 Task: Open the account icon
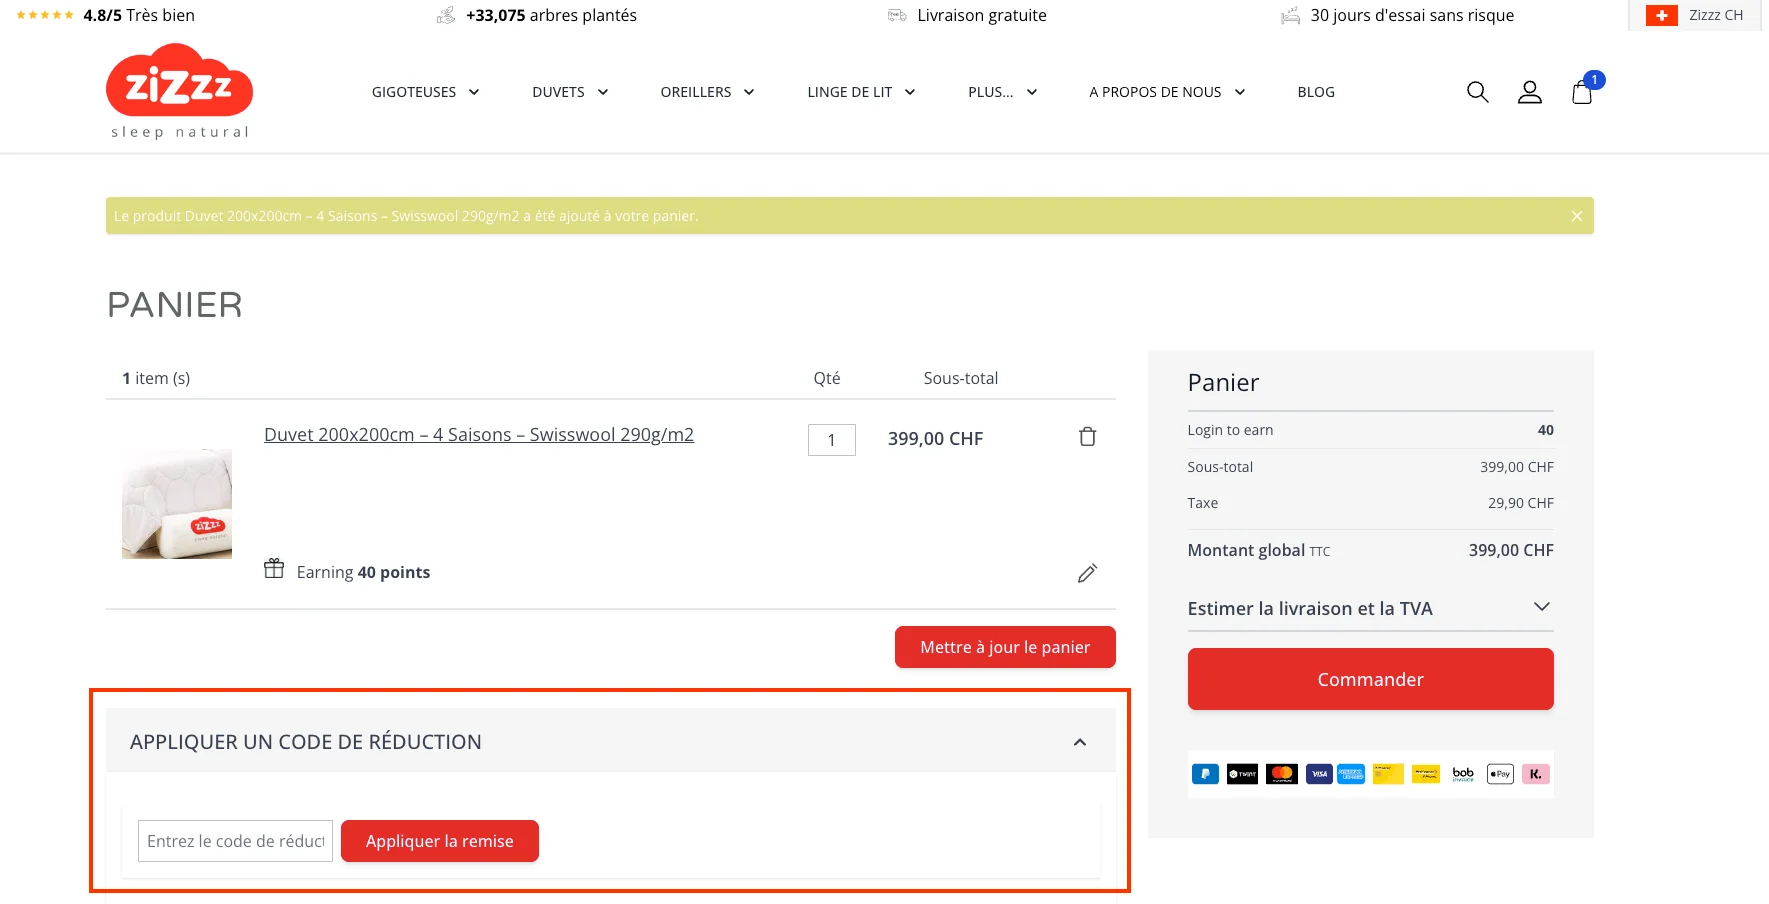point(1529,91)
